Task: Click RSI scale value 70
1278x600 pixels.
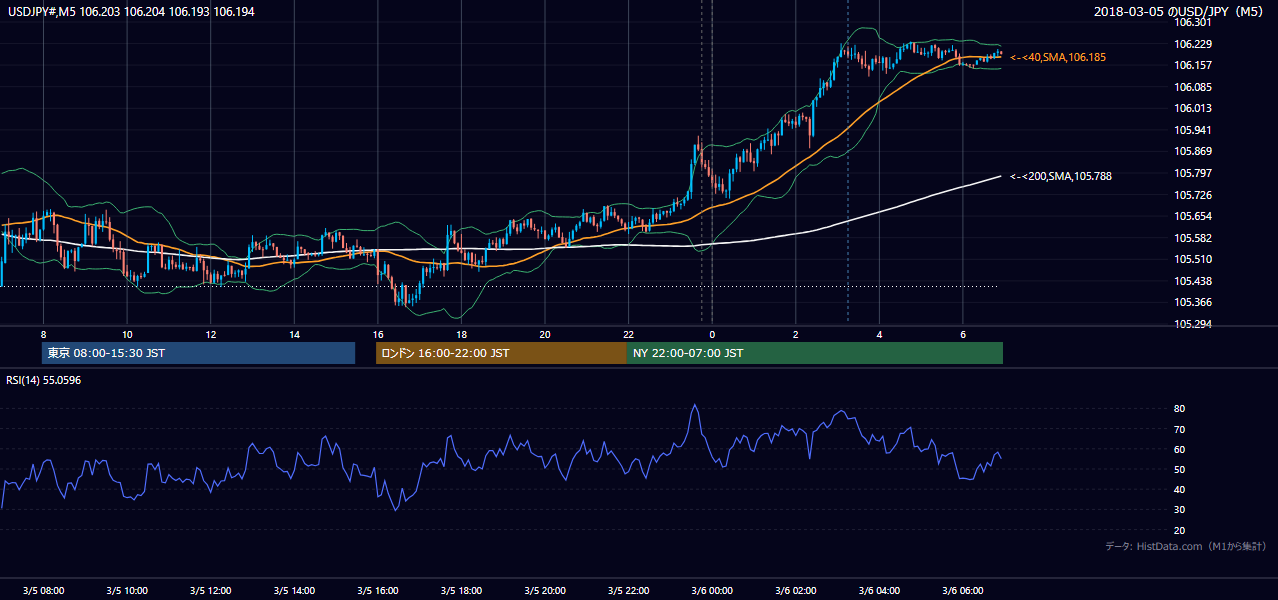Action: point(1179,429)
